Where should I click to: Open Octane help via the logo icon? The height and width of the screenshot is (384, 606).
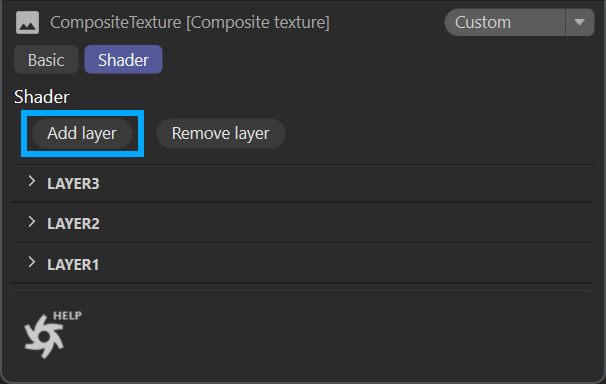[x=44, y=336]
